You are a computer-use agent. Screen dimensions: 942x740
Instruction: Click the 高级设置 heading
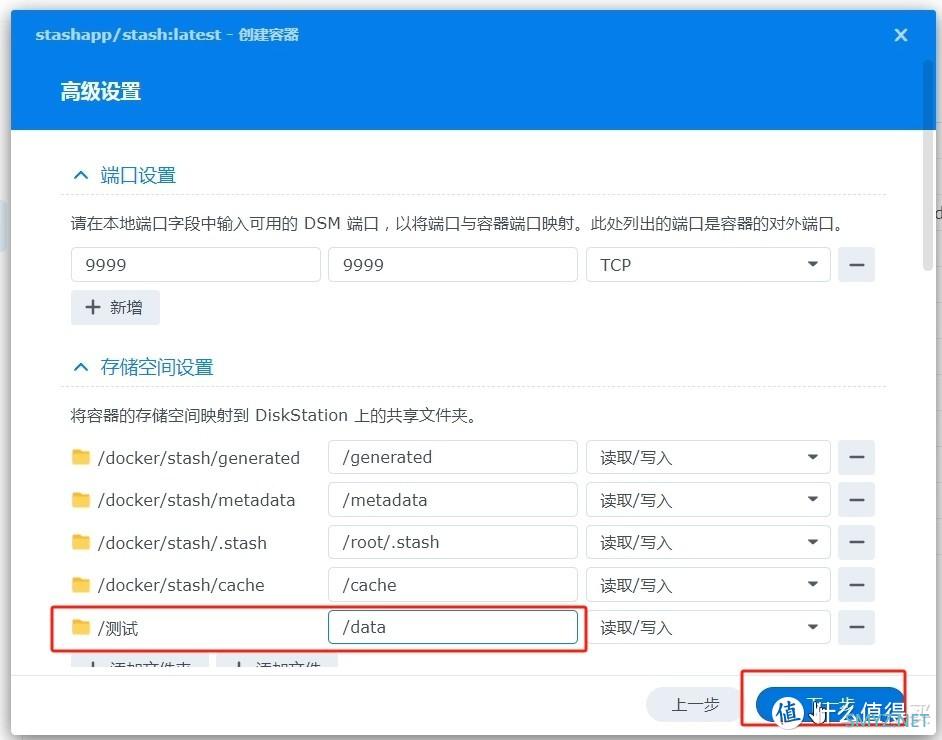[100, 91]
